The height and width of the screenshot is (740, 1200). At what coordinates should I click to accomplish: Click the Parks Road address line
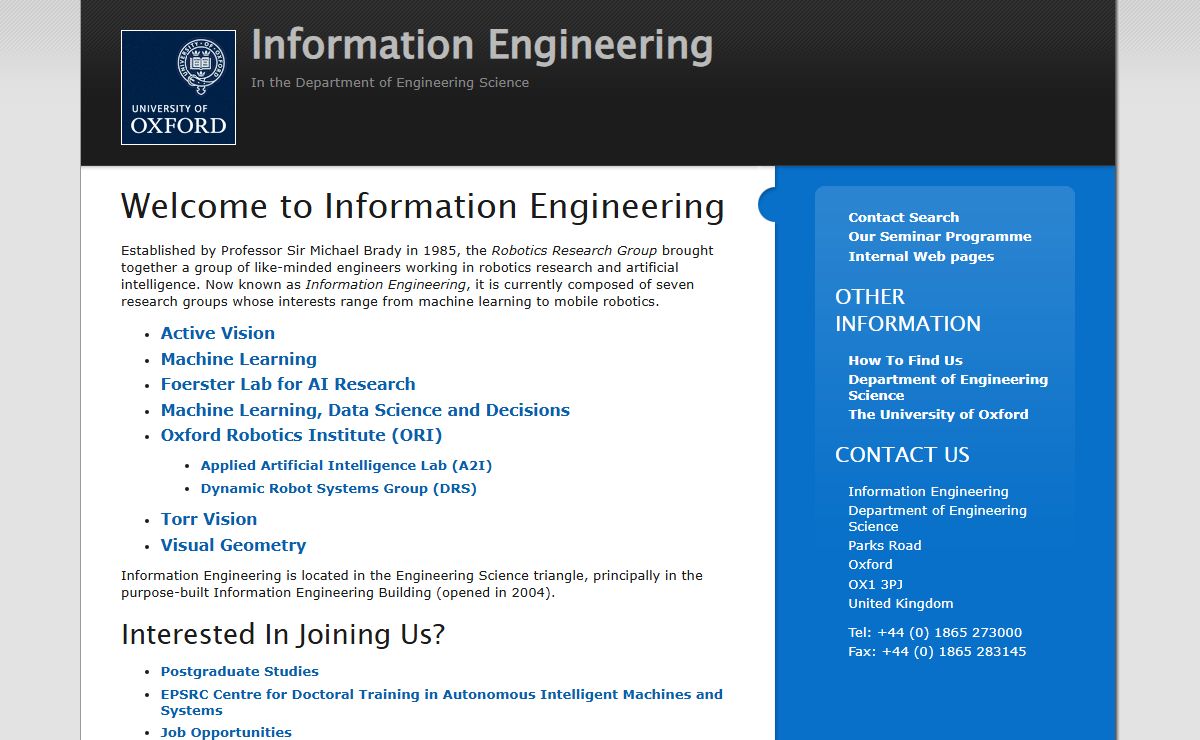(x=885, y=545)
